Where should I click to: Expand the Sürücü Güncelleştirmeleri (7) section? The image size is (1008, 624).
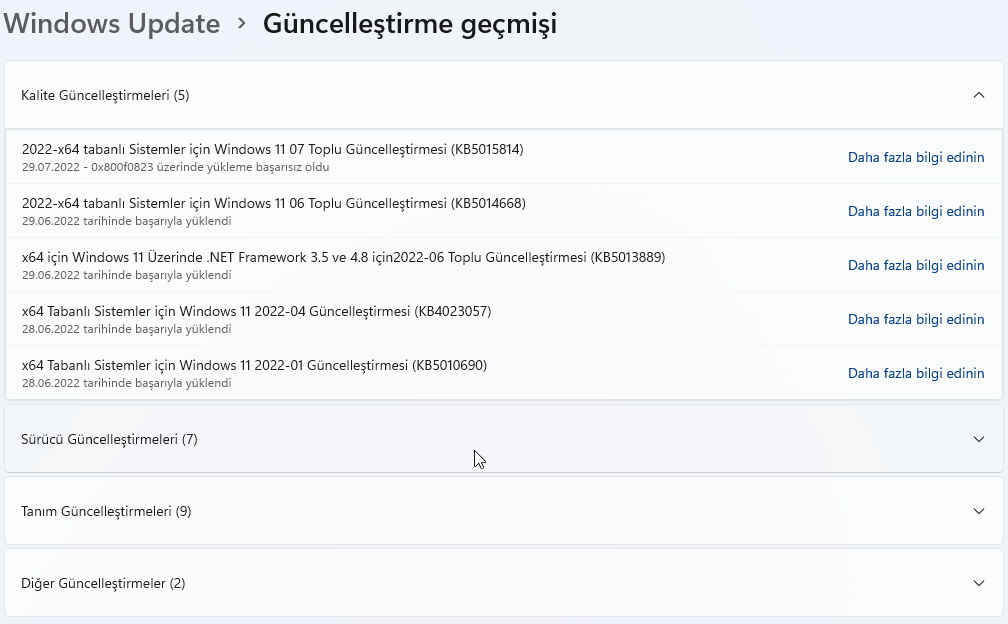tap(979, 439)
